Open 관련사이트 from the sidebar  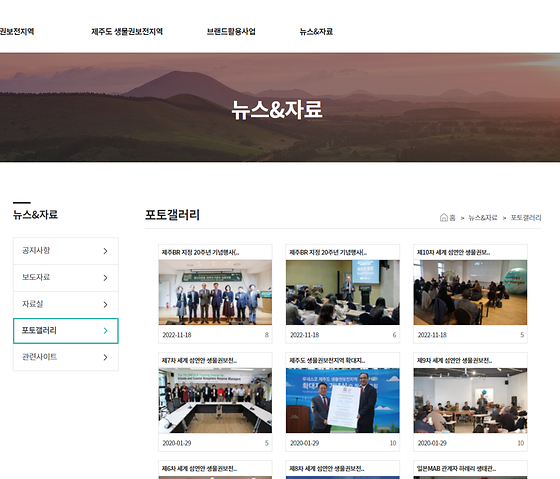[66, 357]
